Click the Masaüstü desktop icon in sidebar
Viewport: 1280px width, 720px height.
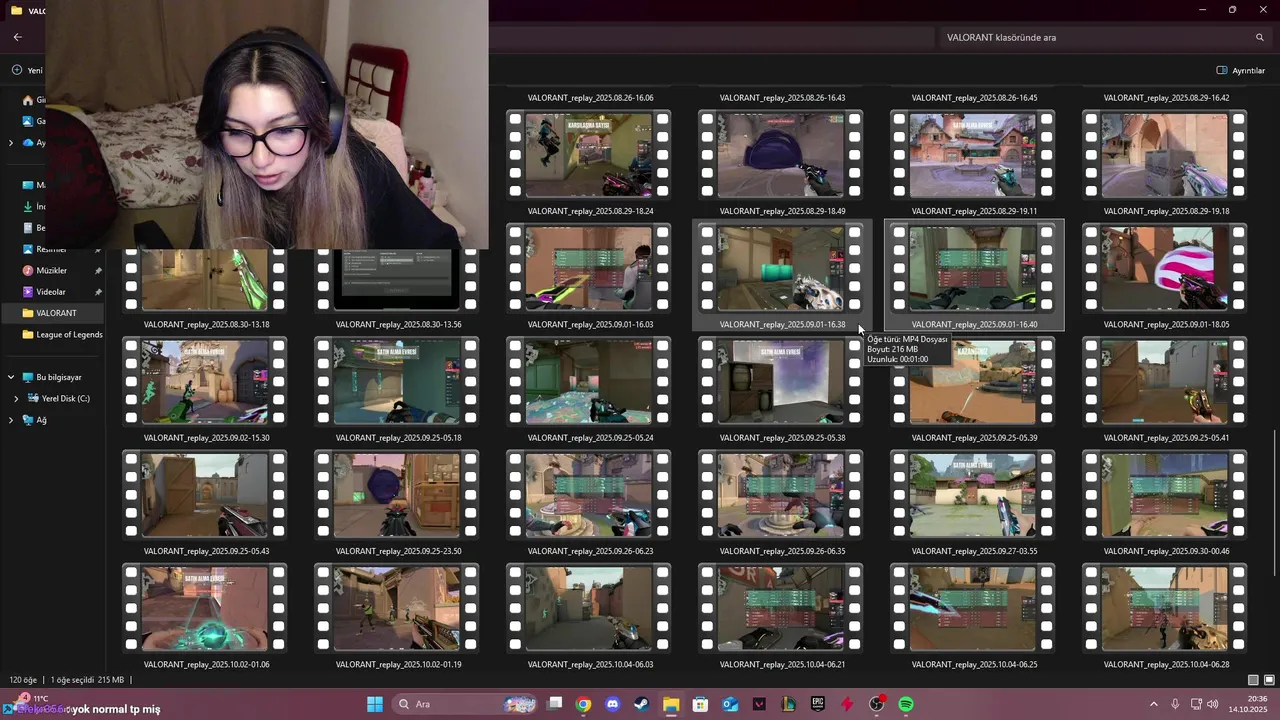28,185
